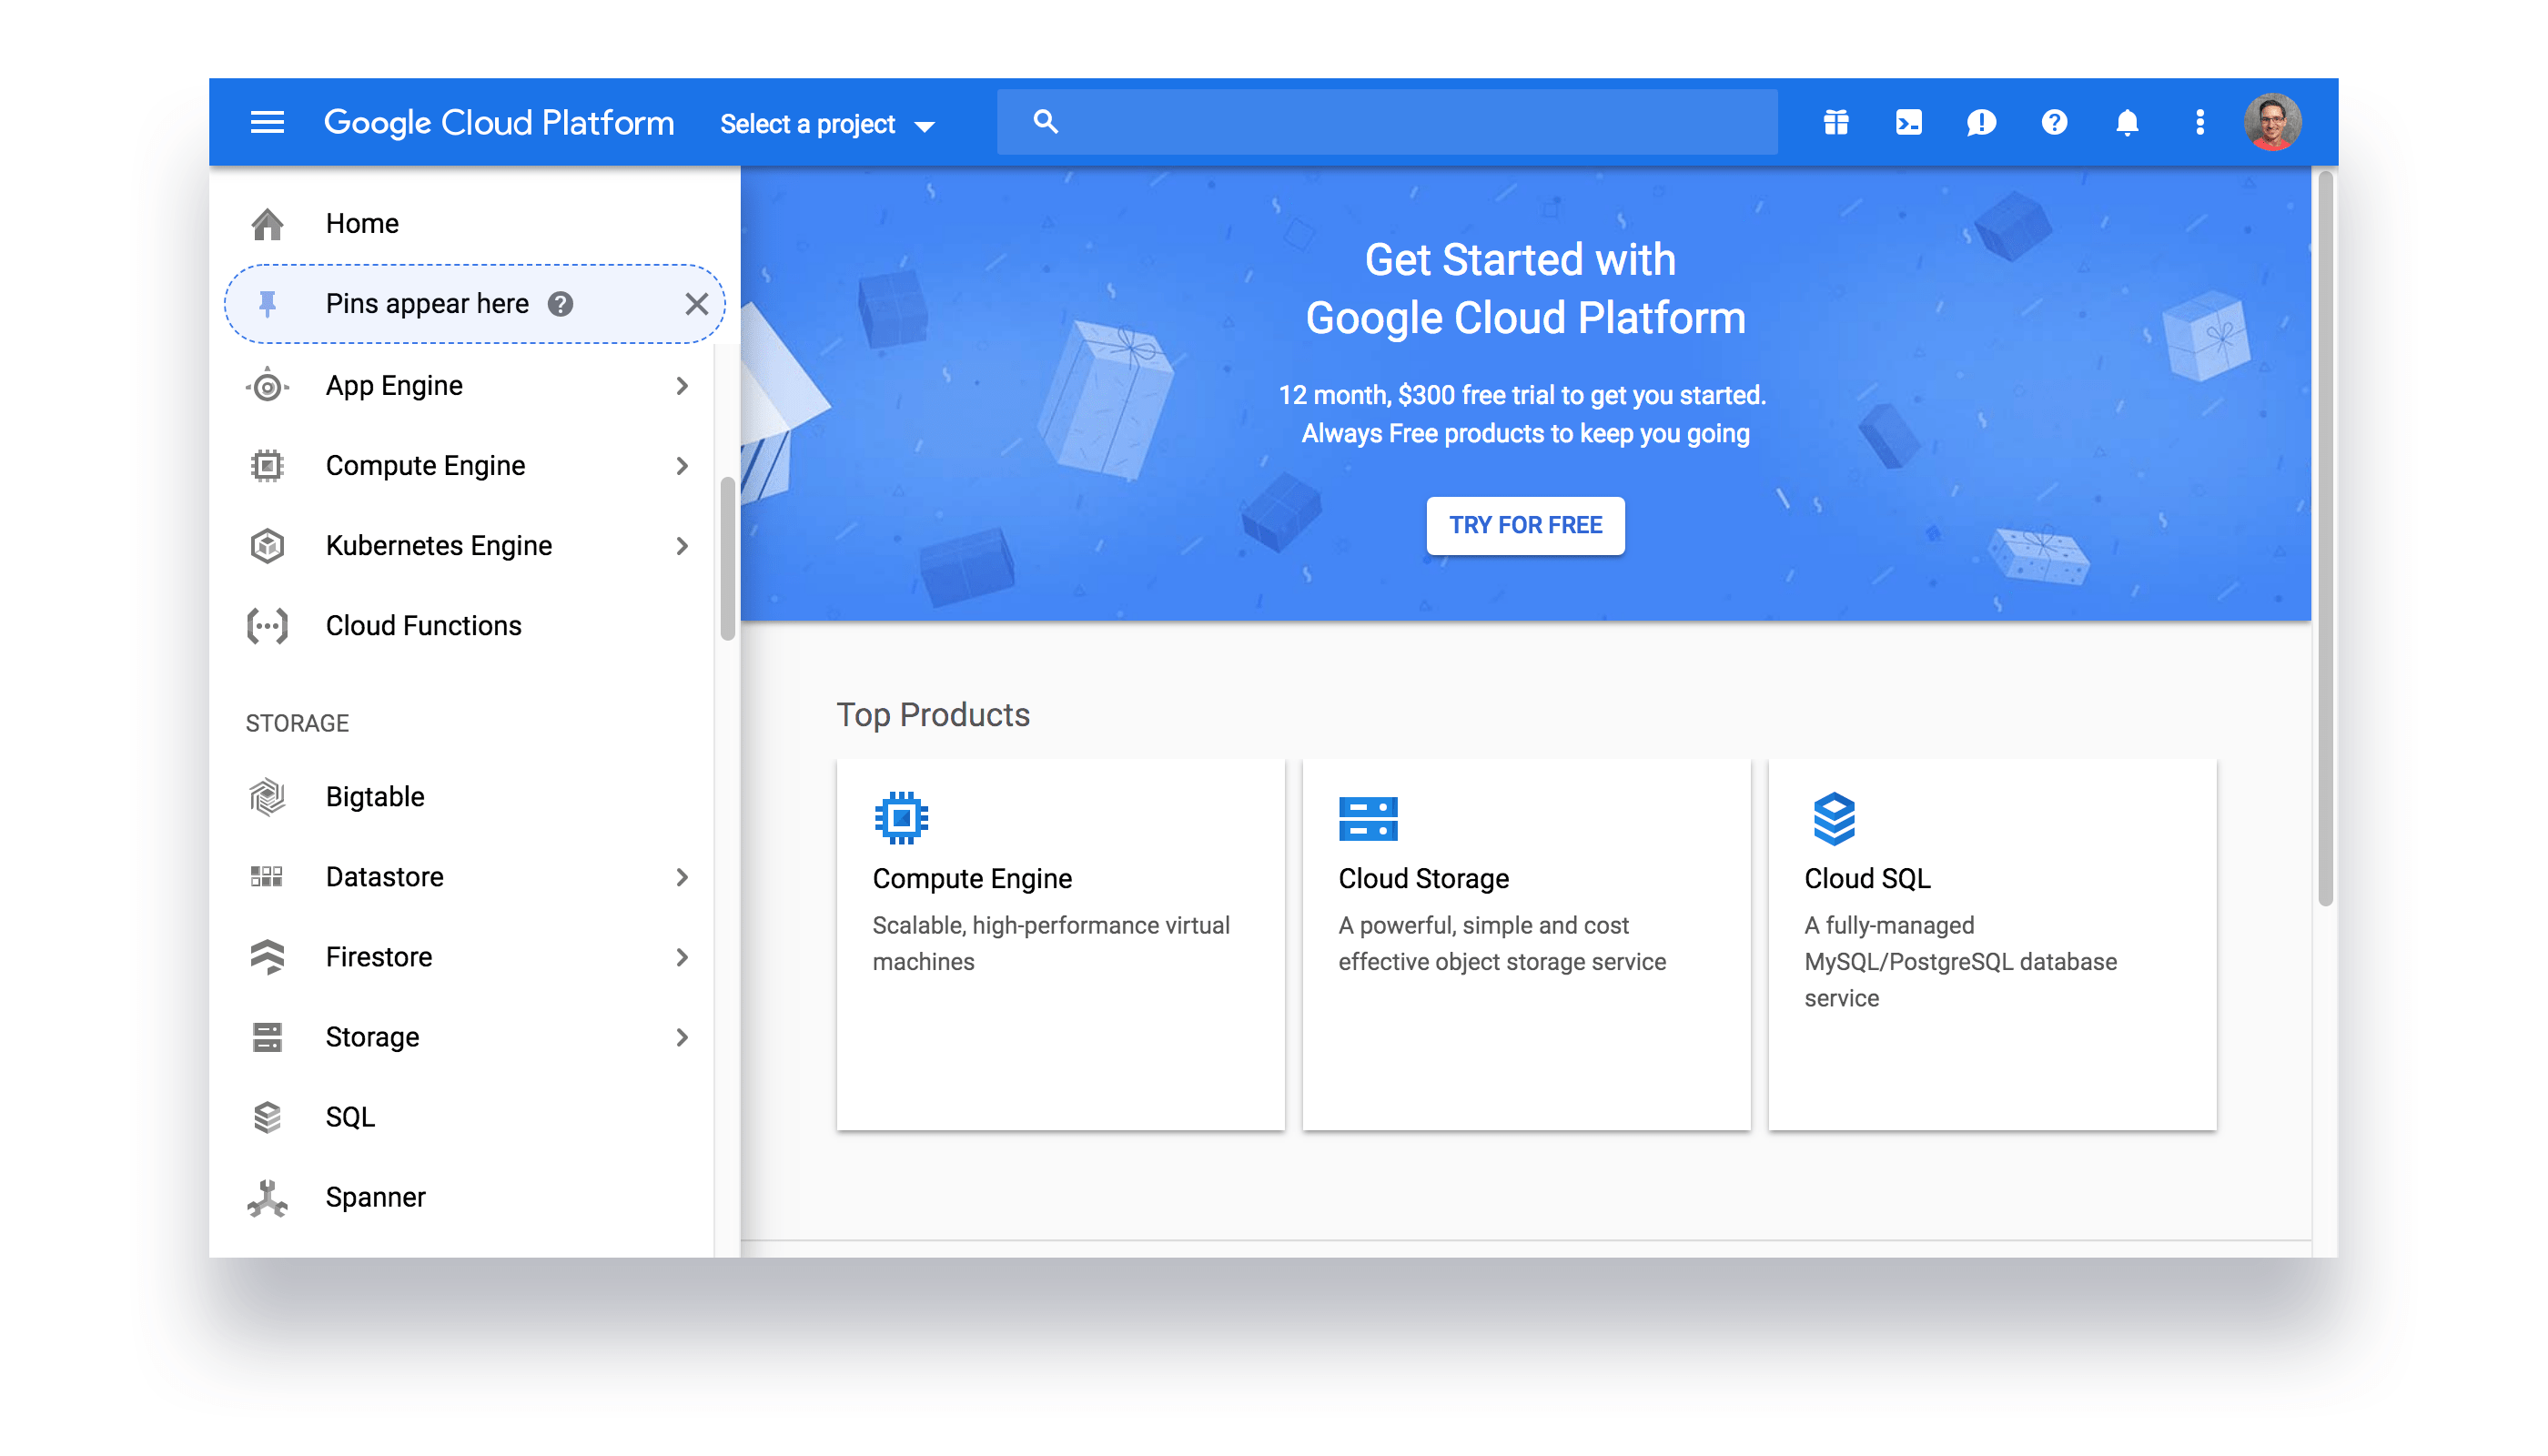
Task: Open the free trial gift icon
Action: click(1836, 122)
